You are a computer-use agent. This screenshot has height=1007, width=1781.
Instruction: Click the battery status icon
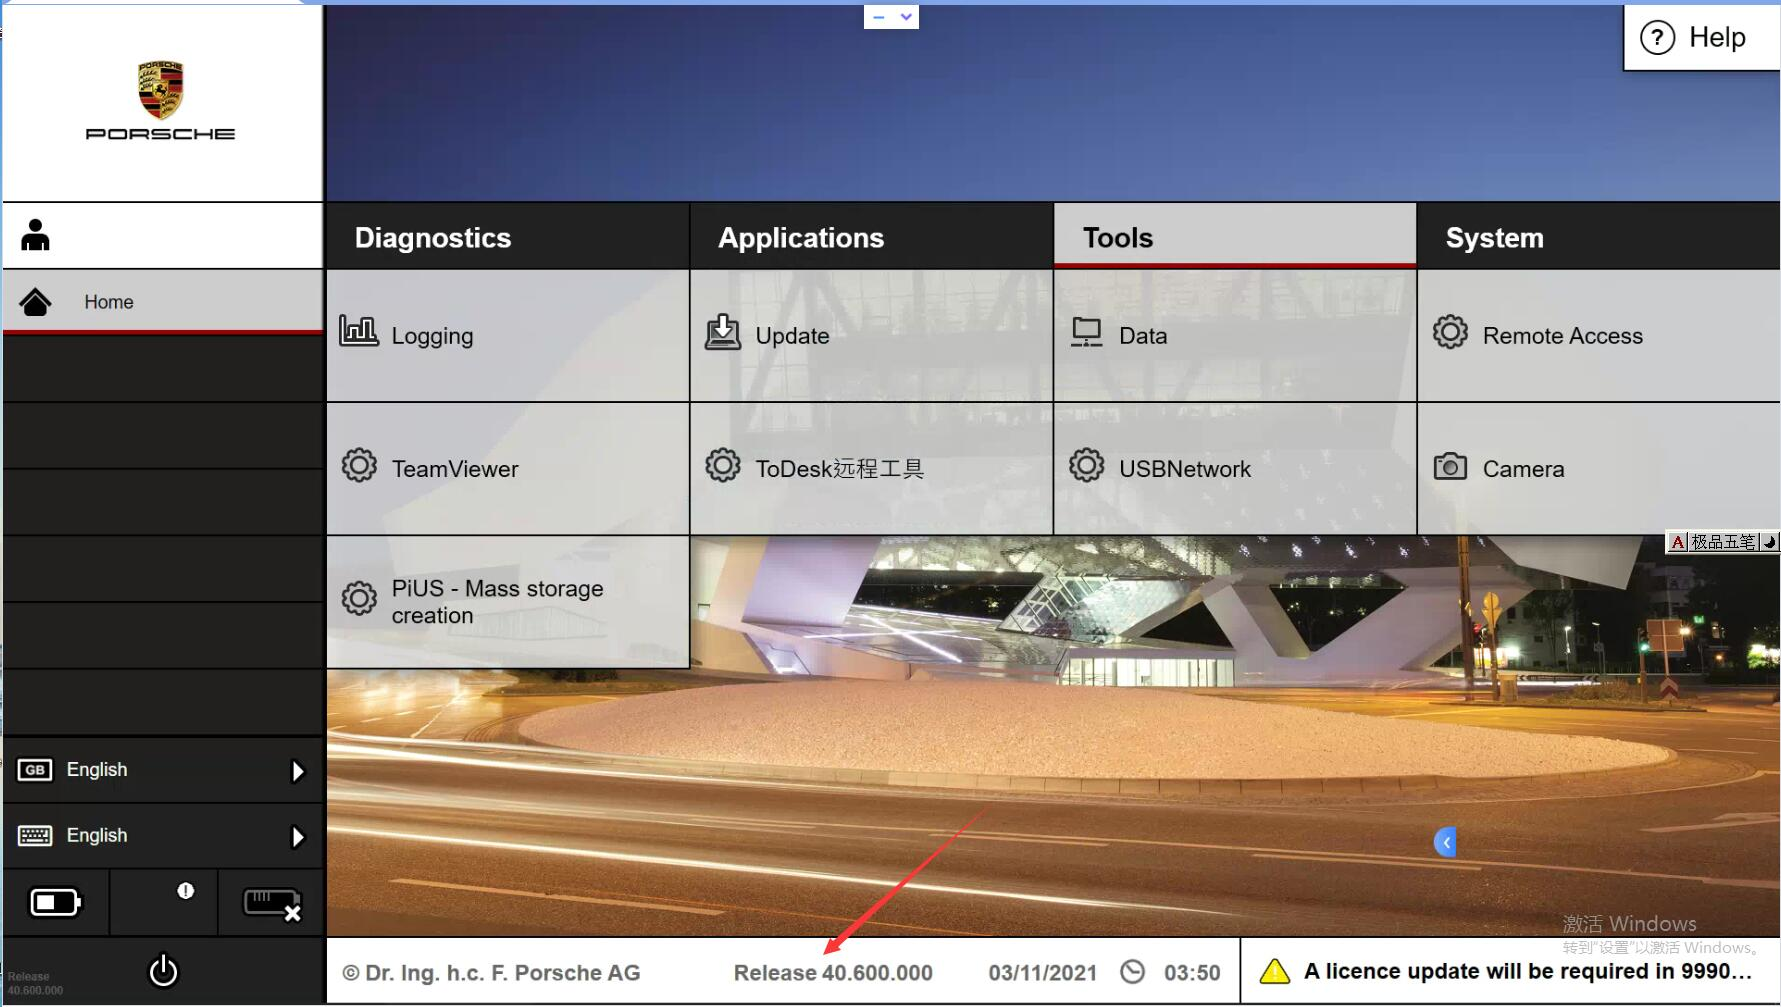click(55, 903)
